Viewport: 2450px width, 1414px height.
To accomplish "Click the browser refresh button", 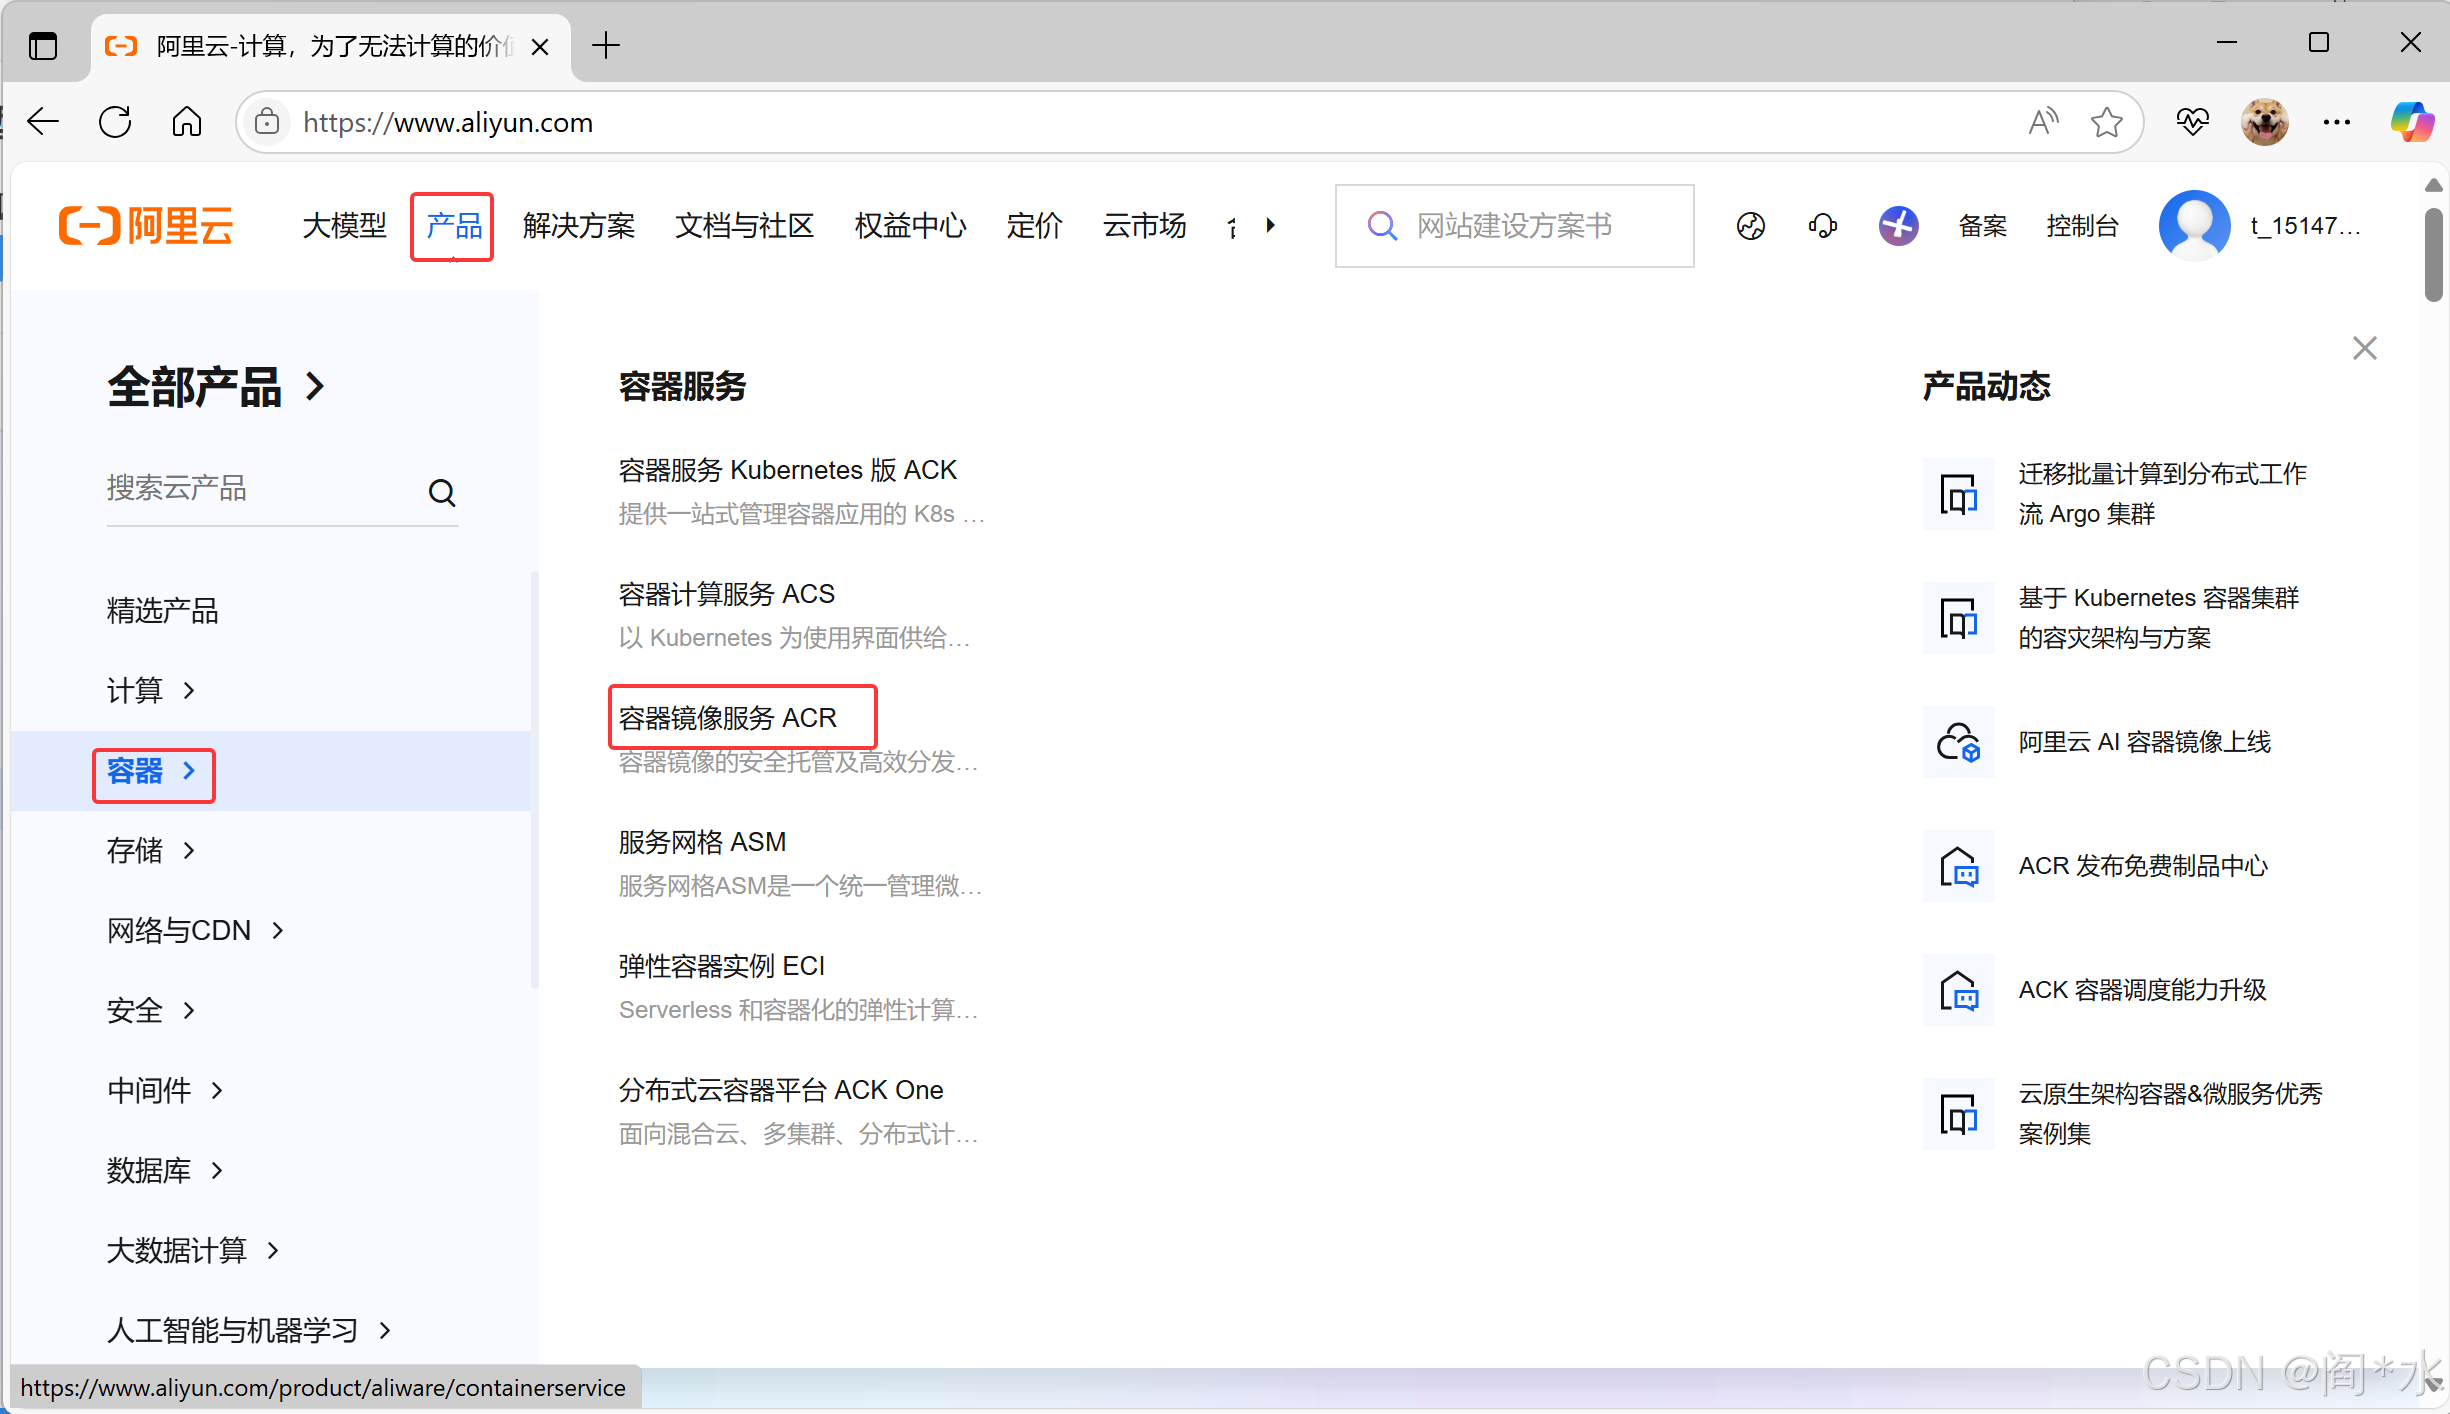I will click(115, 122).
